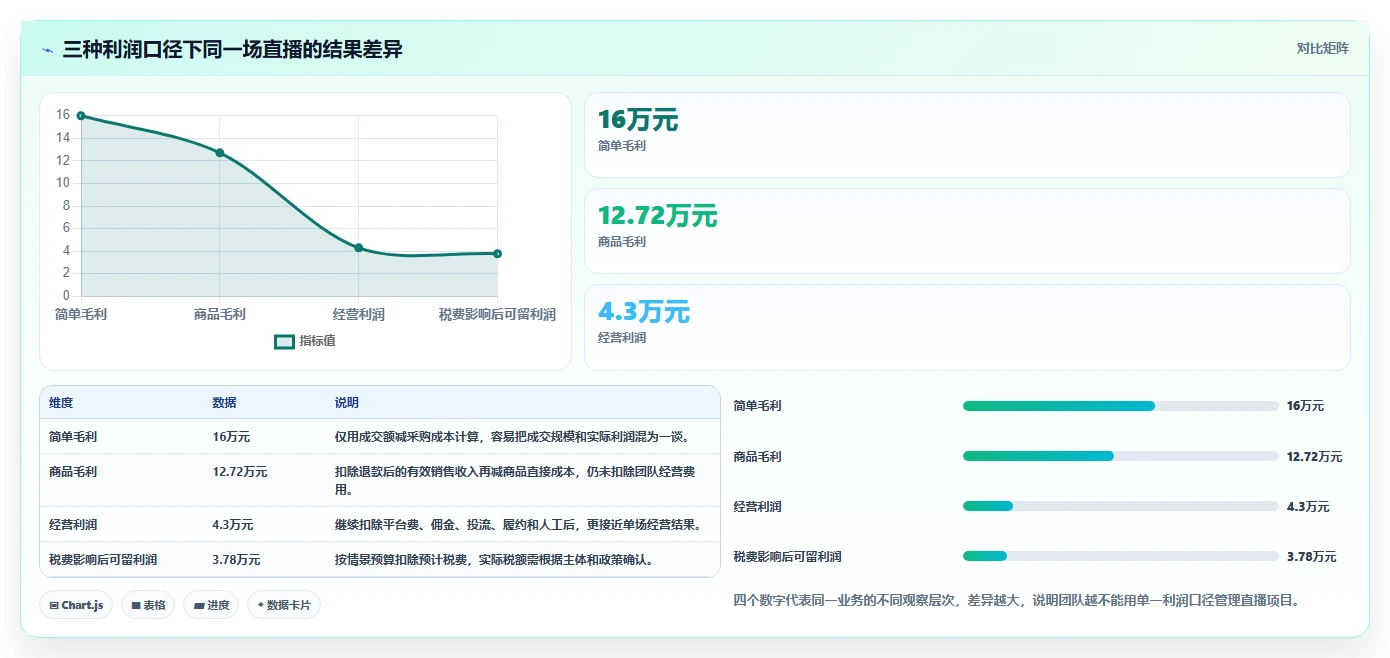Click the 数据 column header
1390x658 pixels.
pos(225,403)
